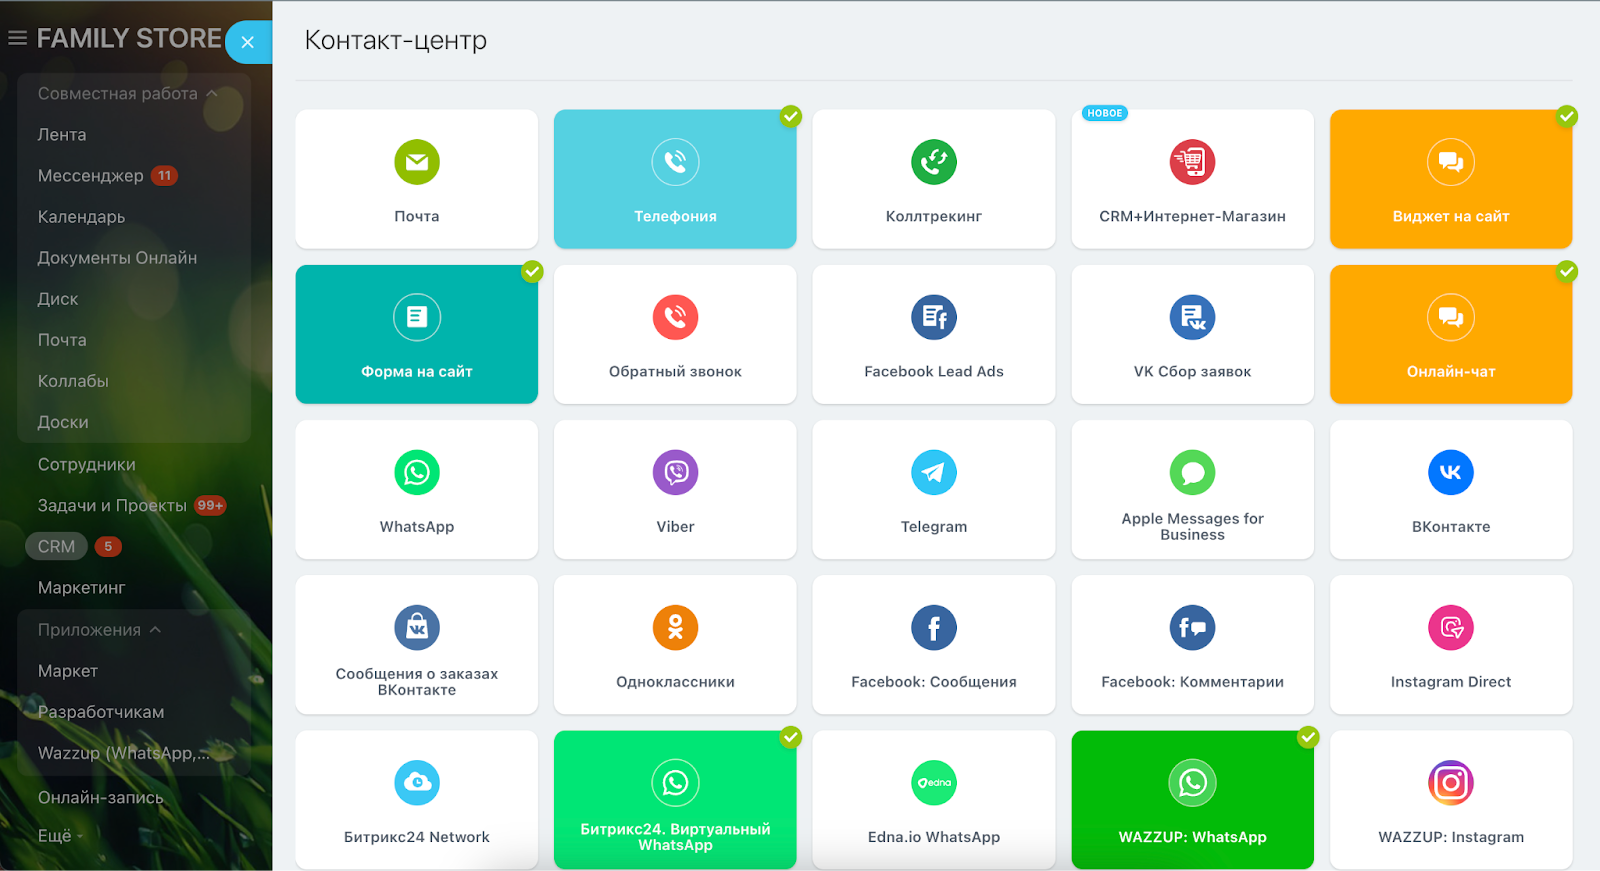This screenshot has height=871, width=1600.
Task: Go to Доски in sidebar
Action: click(63, 422)
